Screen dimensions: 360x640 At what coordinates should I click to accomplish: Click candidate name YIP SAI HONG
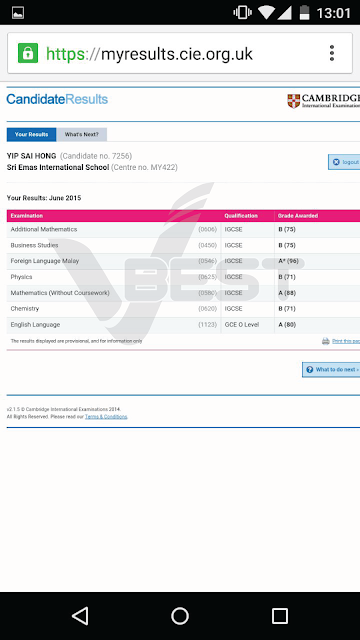[x=31, y=156]
